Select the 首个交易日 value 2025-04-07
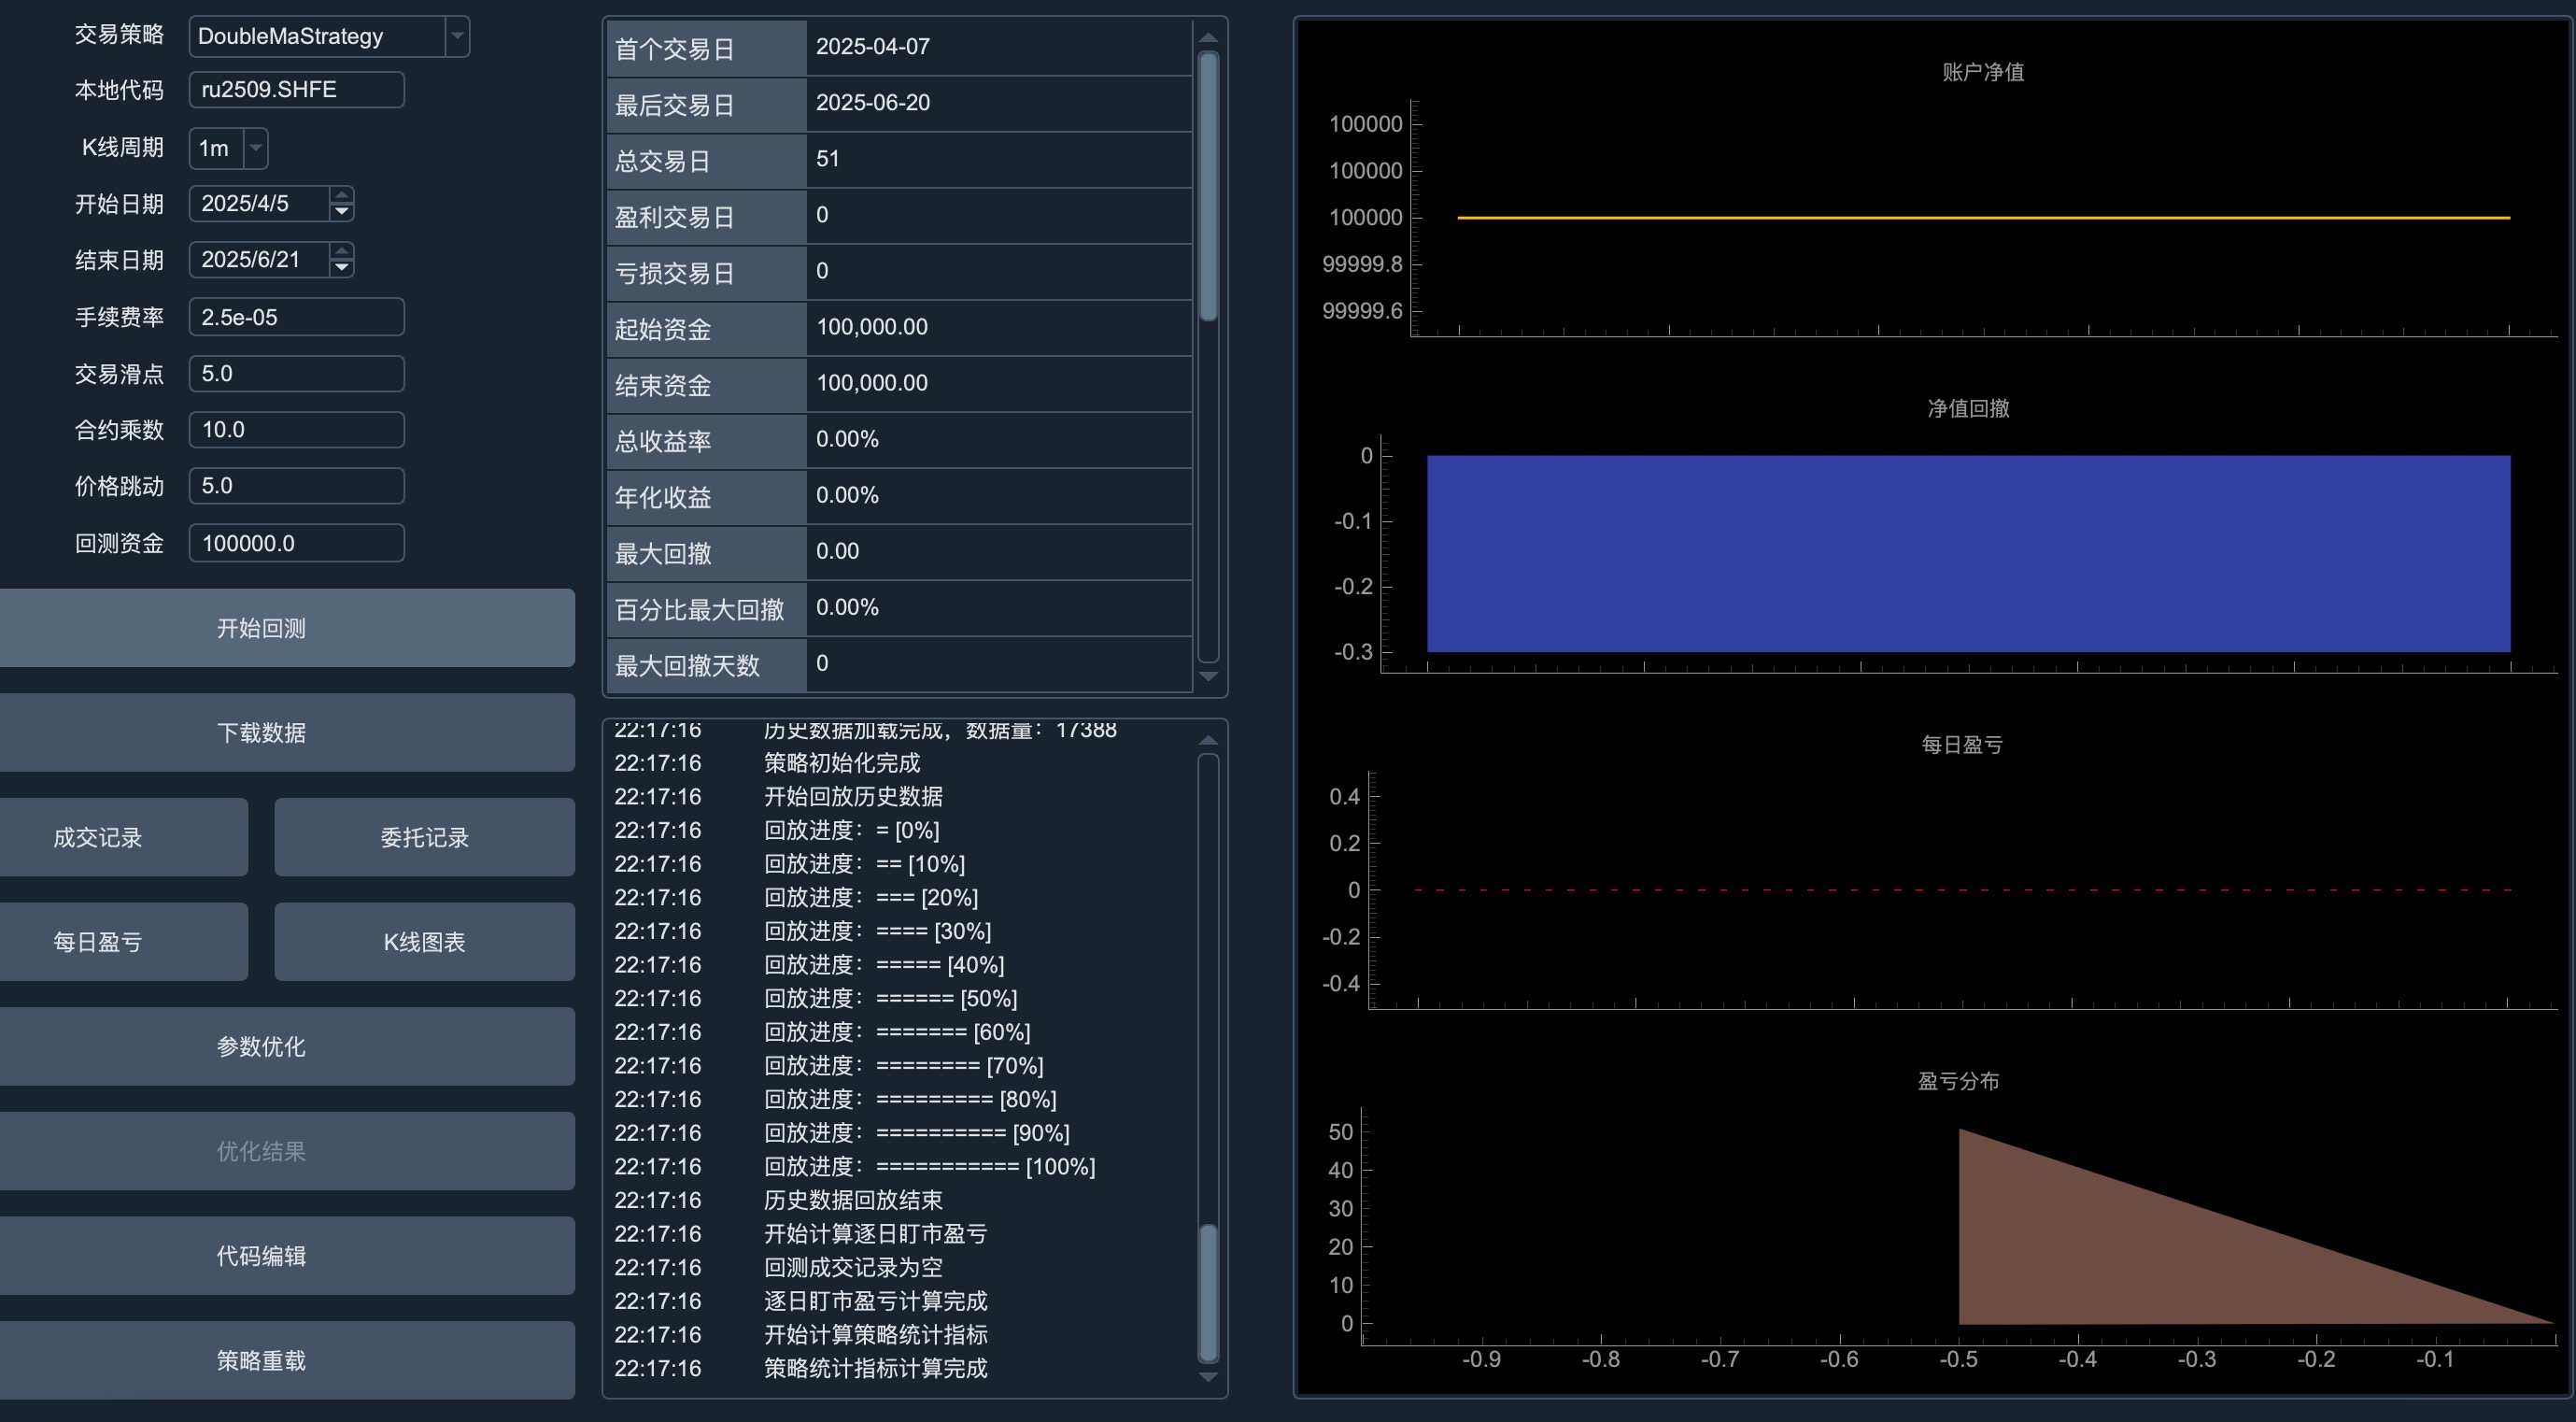Screen dimensions: 2576x1422 (x=999, y=47)
